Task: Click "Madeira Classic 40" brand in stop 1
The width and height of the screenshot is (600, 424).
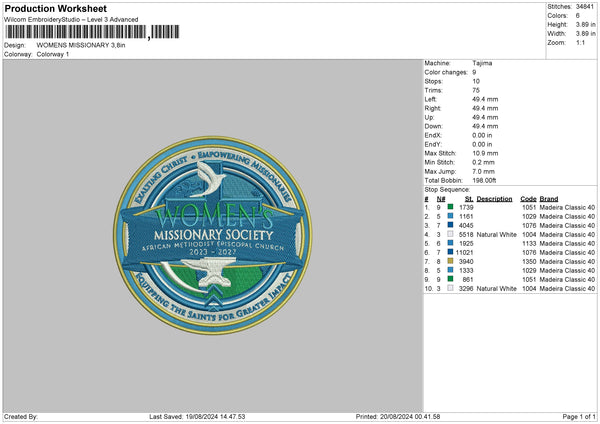Action: click(567, 207)
